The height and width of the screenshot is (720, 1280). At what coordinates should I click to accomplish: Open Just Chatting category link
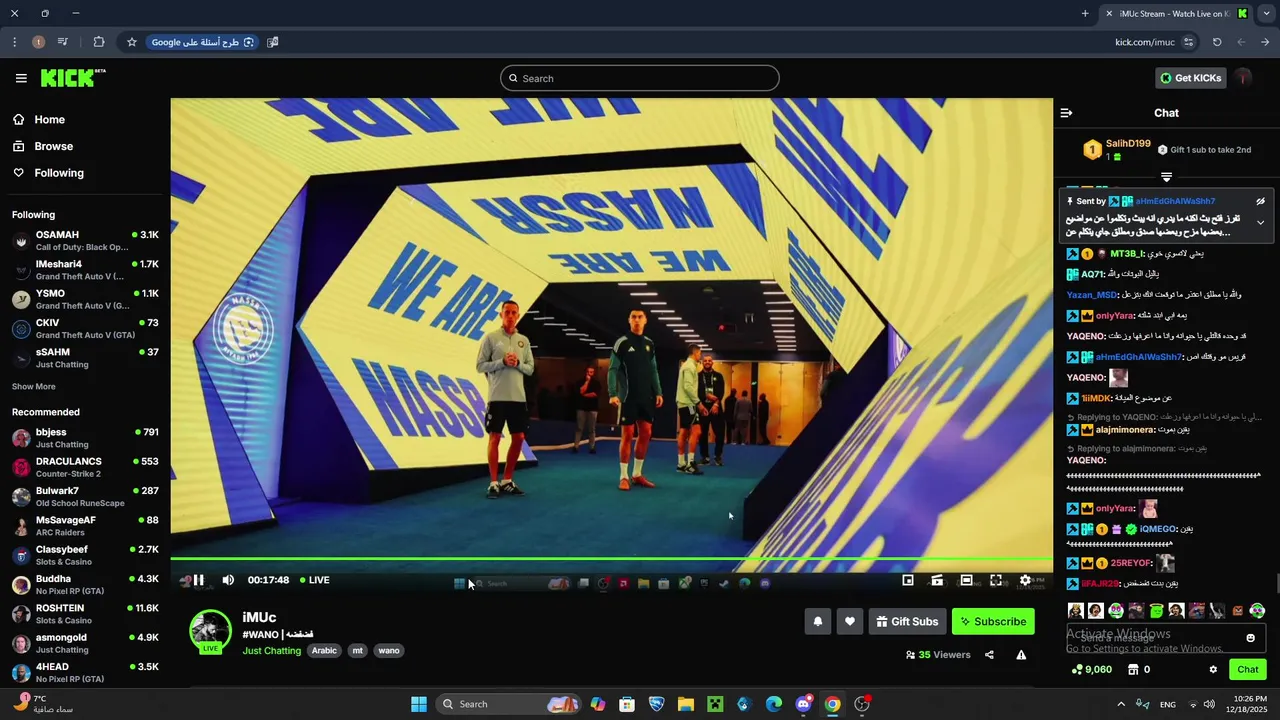click(x=271, y=651)
